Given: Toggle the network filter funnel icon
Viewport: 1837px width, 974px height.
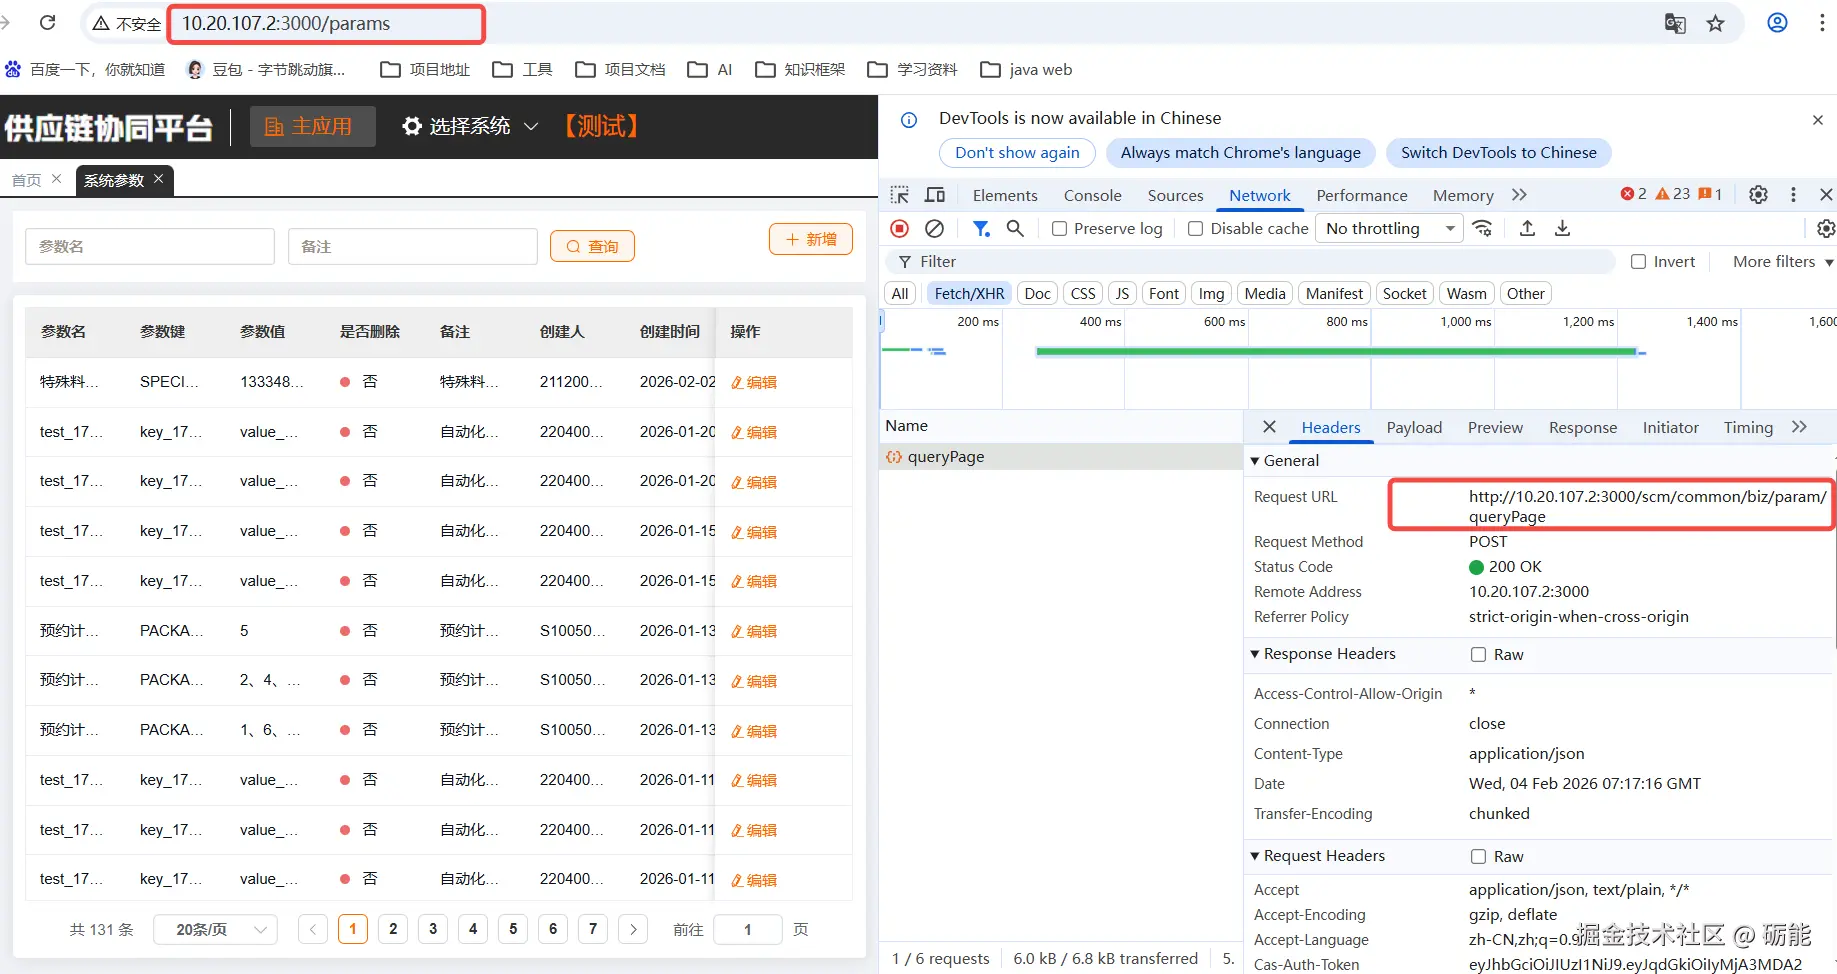Looking at the screenshot, I should (x=981, y=229).
